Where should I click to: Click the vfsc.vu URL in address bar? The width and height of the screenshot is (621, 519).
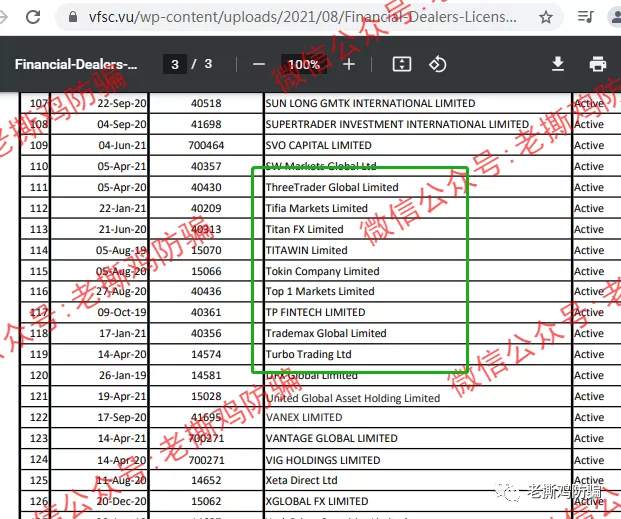click(303, 17)
